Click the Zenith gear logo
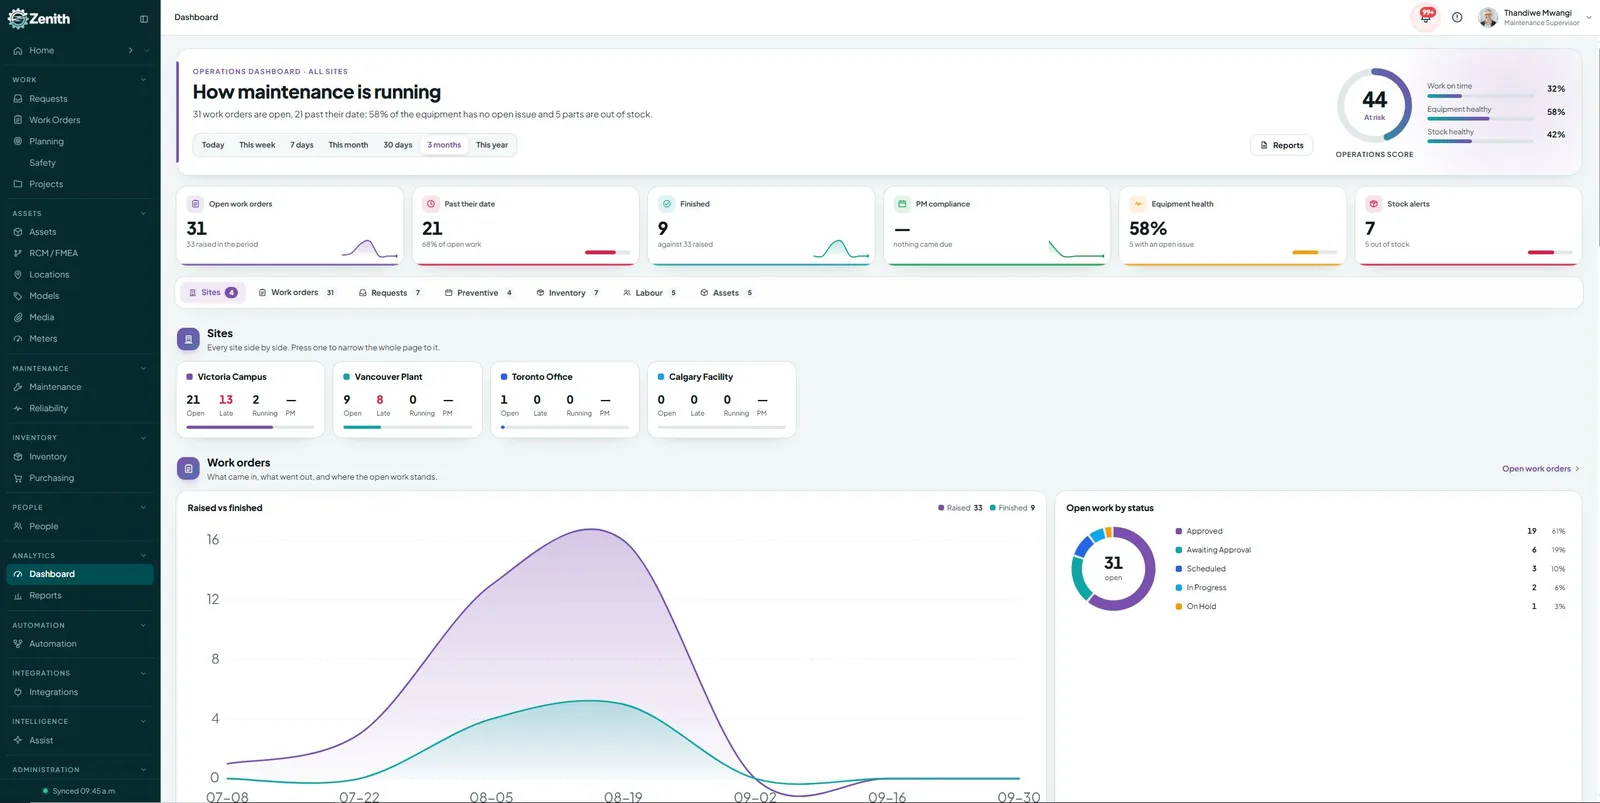 pos(17,18)
